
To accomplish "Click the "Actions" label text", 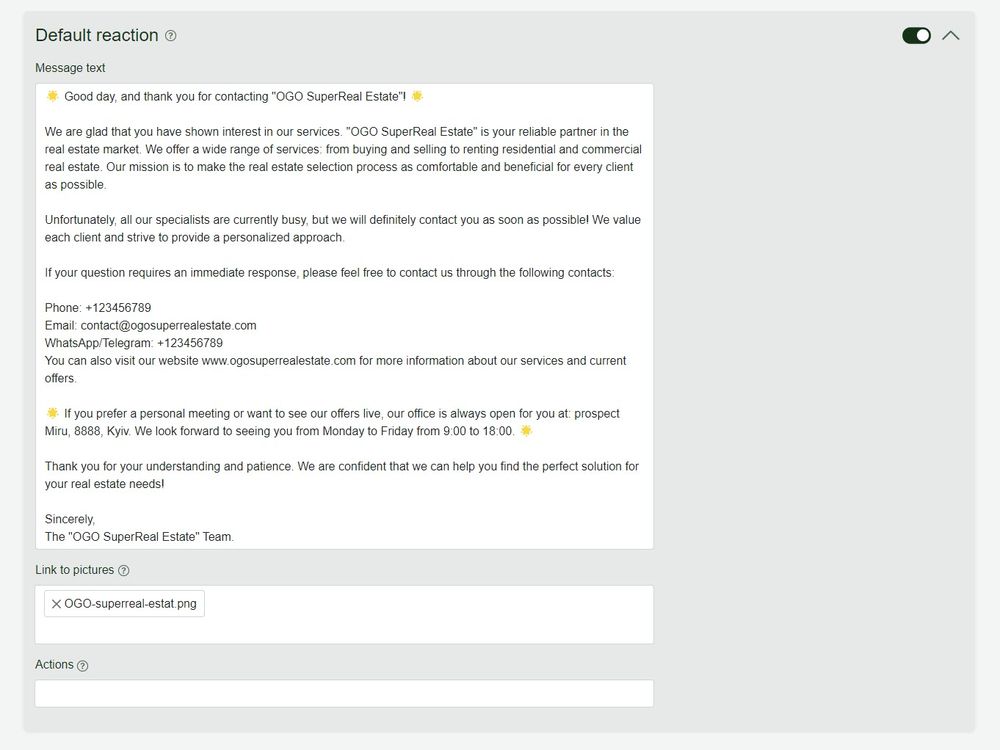I will click(x=54, y=665).
